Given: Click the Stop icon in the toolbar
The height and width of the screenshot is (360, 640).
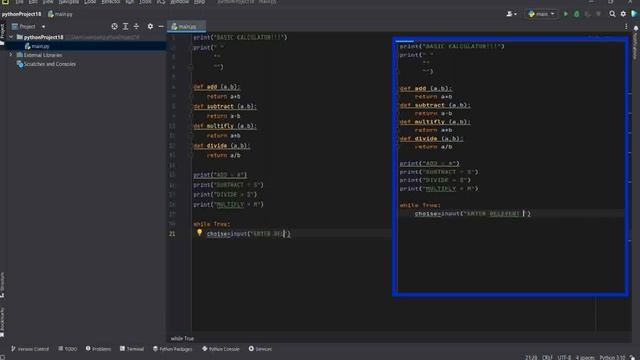Looking at the screenshot, I should [x=598, y=14].
